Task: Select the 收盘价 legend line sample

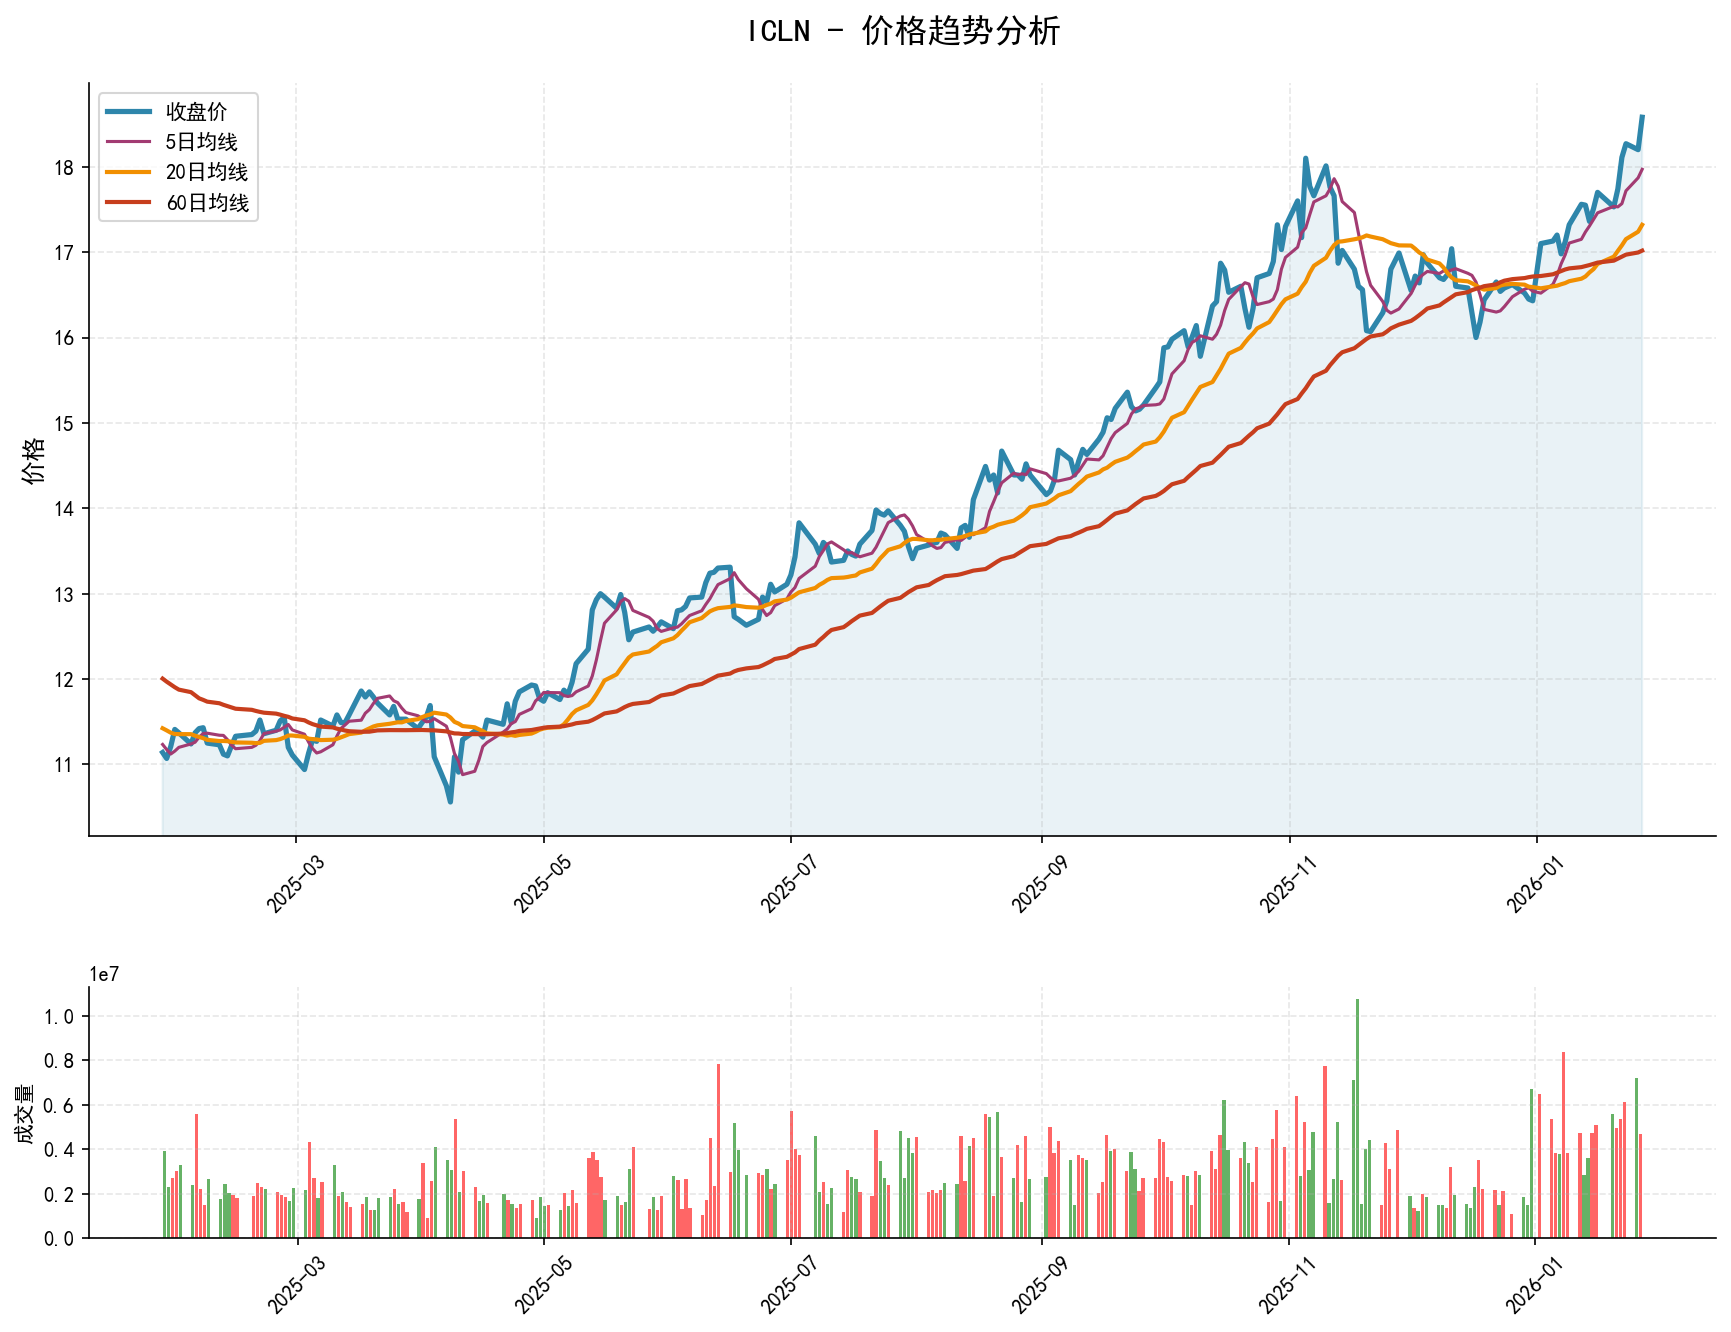Action: pyautogui.click(x=130, y=112)
